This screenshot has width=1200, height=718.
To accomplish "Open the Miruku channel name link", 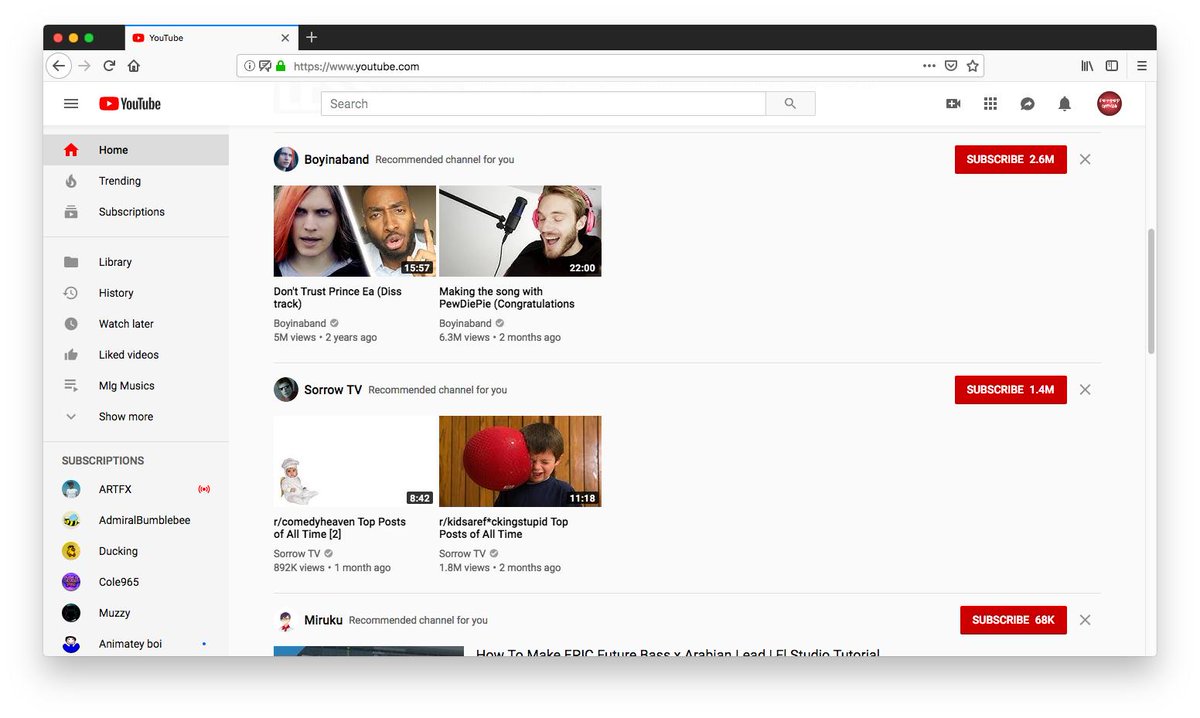I will tap(323, 620).
